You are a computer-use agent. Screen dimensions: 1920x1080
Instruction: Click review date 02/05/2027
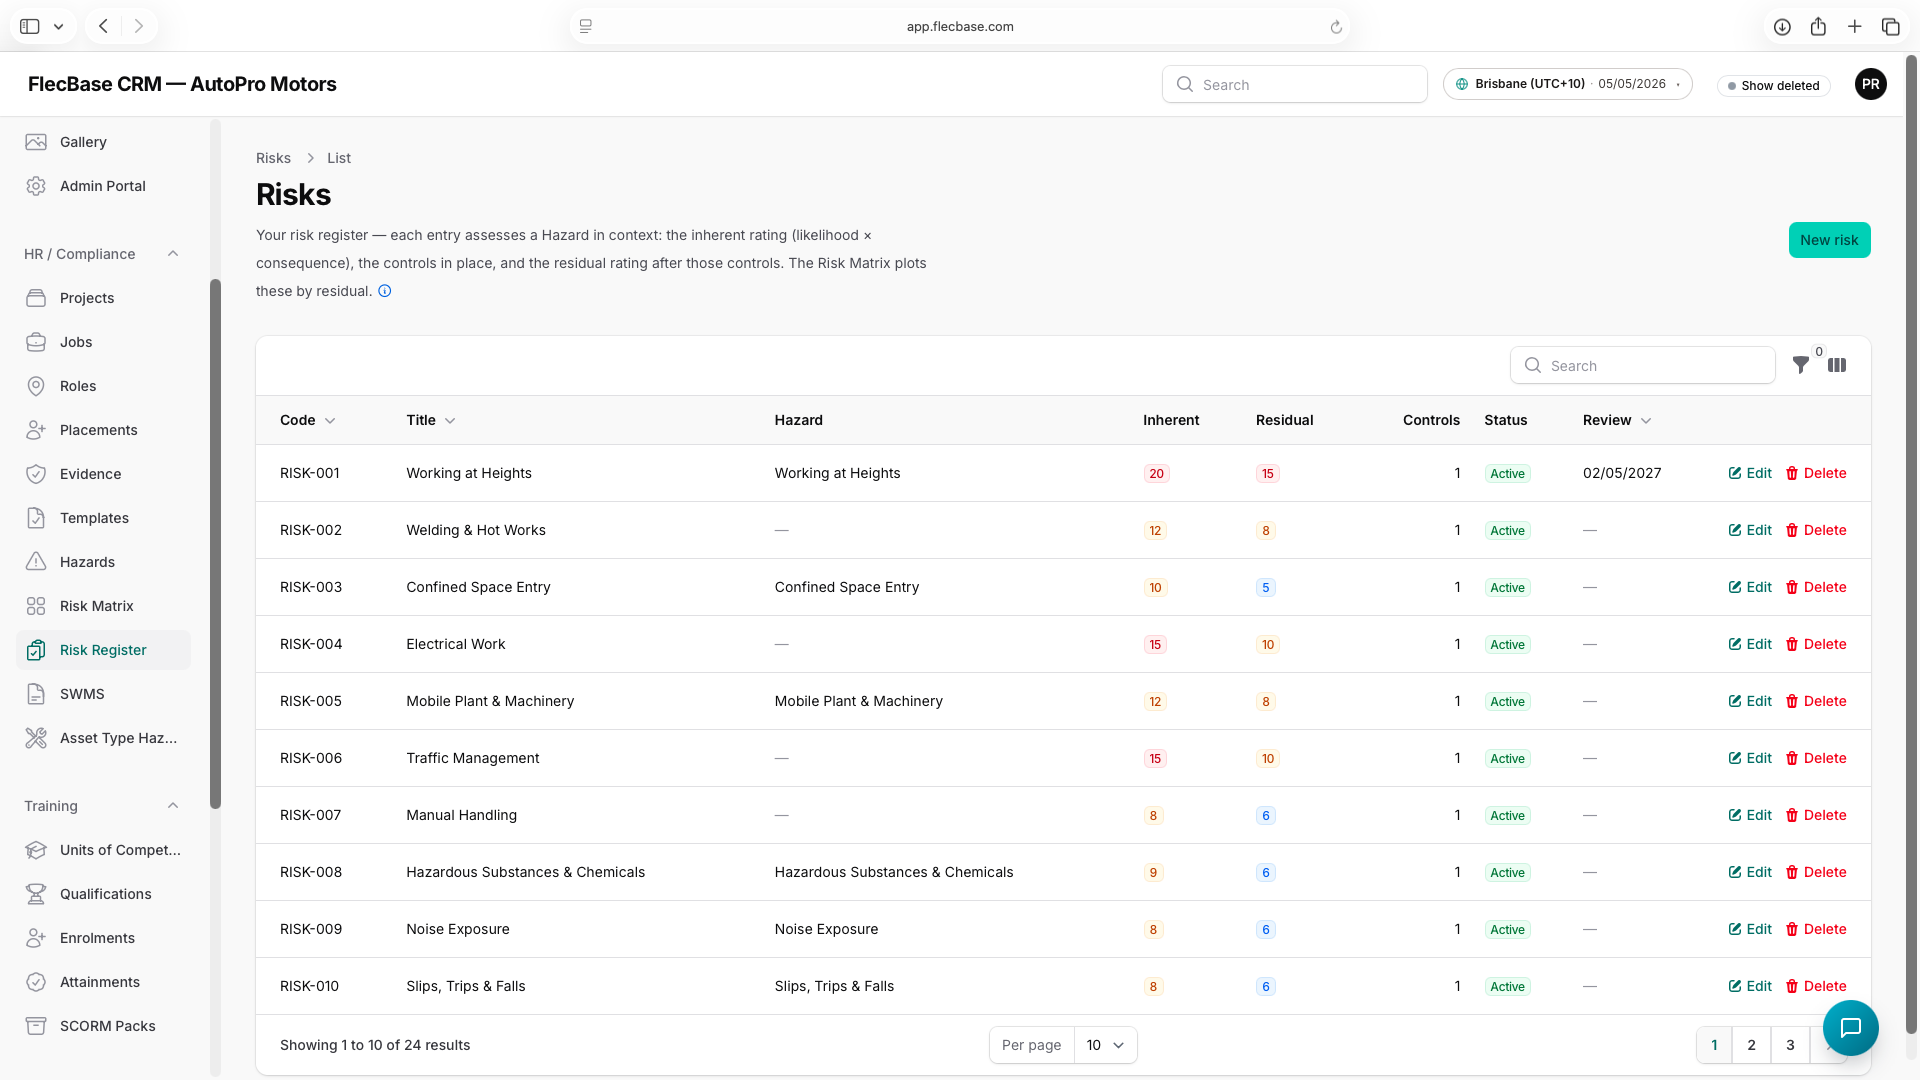pyautogui.click(x=1621, y=474)
